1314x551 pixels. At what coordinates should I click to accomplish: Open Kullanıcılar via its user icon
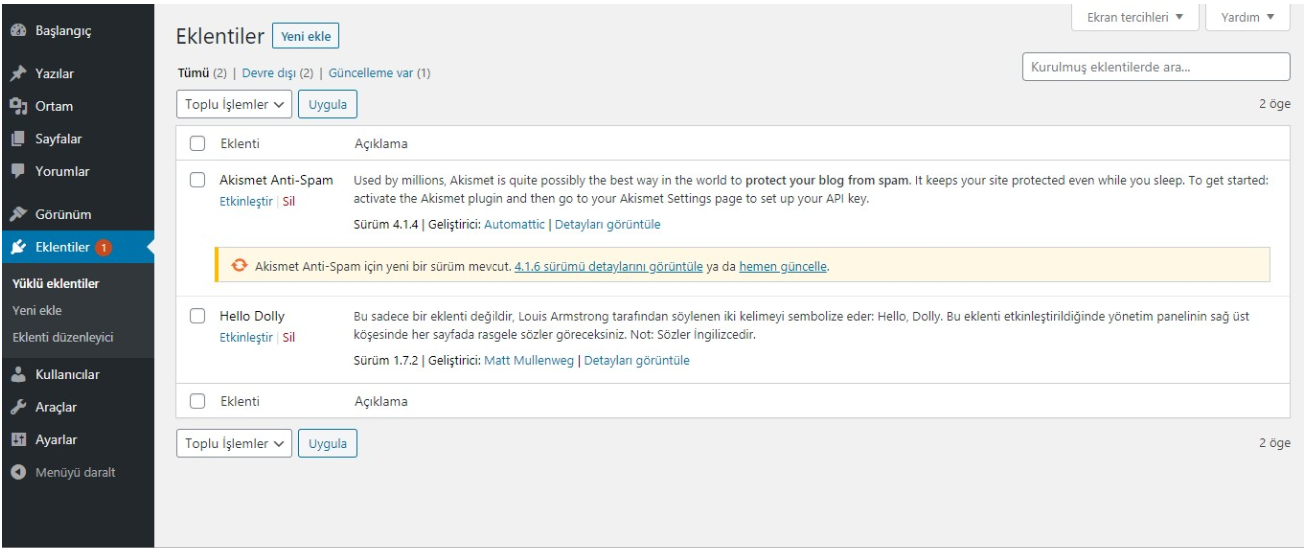coord(18,375)
